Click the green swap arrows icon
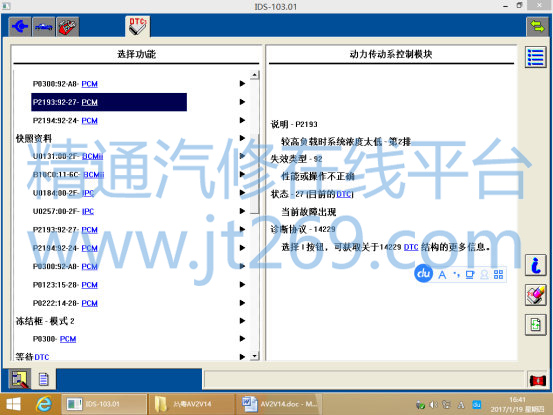Screen dimensions: 553x415 click(x=537, y=26)
